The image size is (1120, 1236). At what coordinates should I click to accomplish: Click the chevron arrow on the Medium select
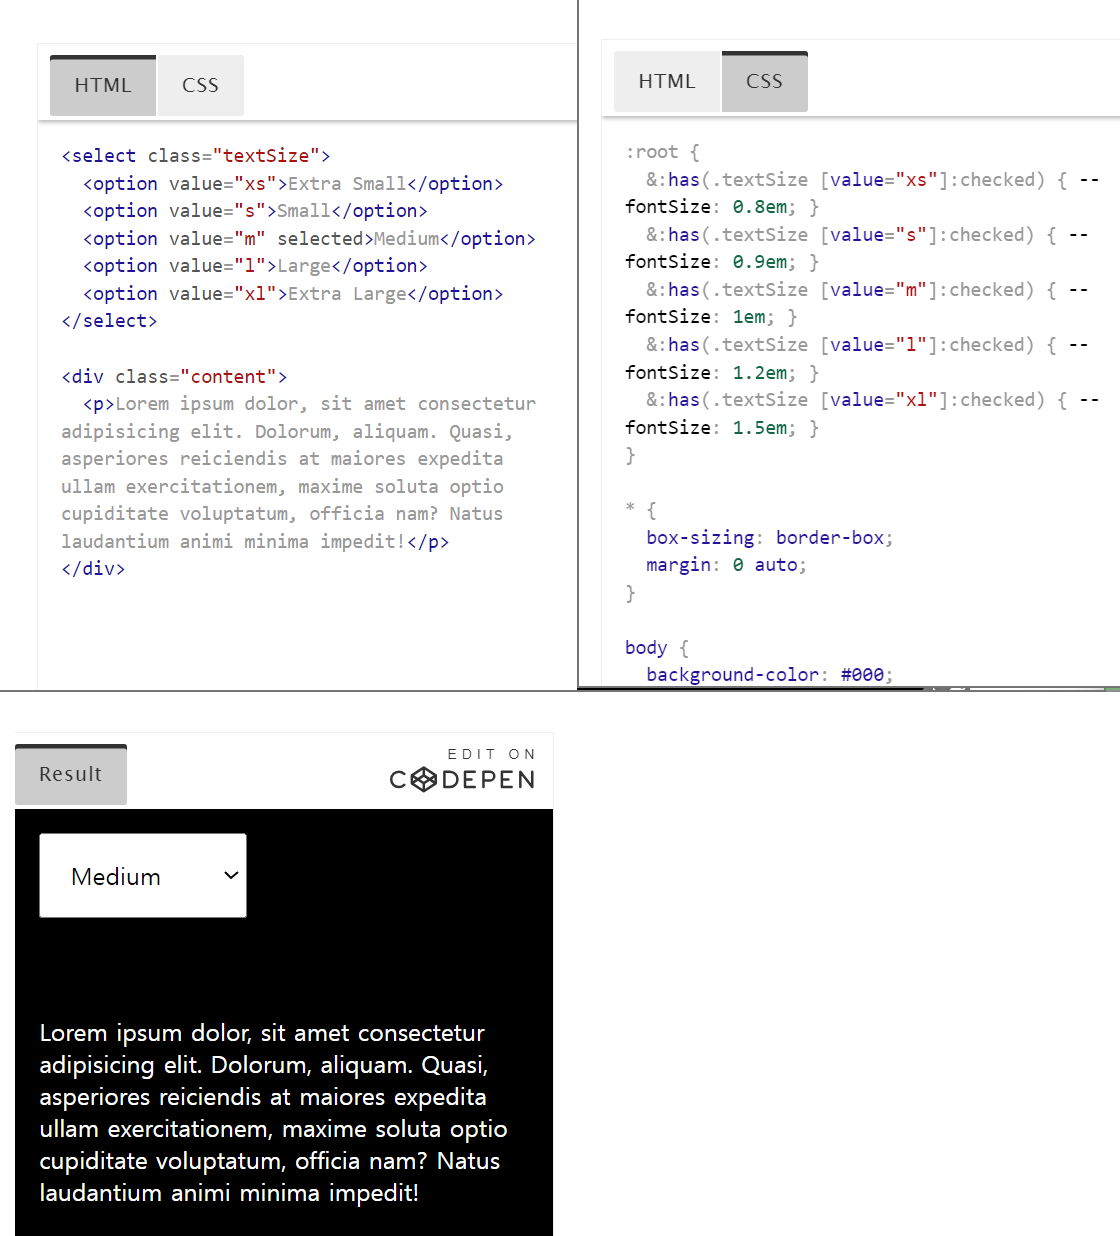point(231,876)
